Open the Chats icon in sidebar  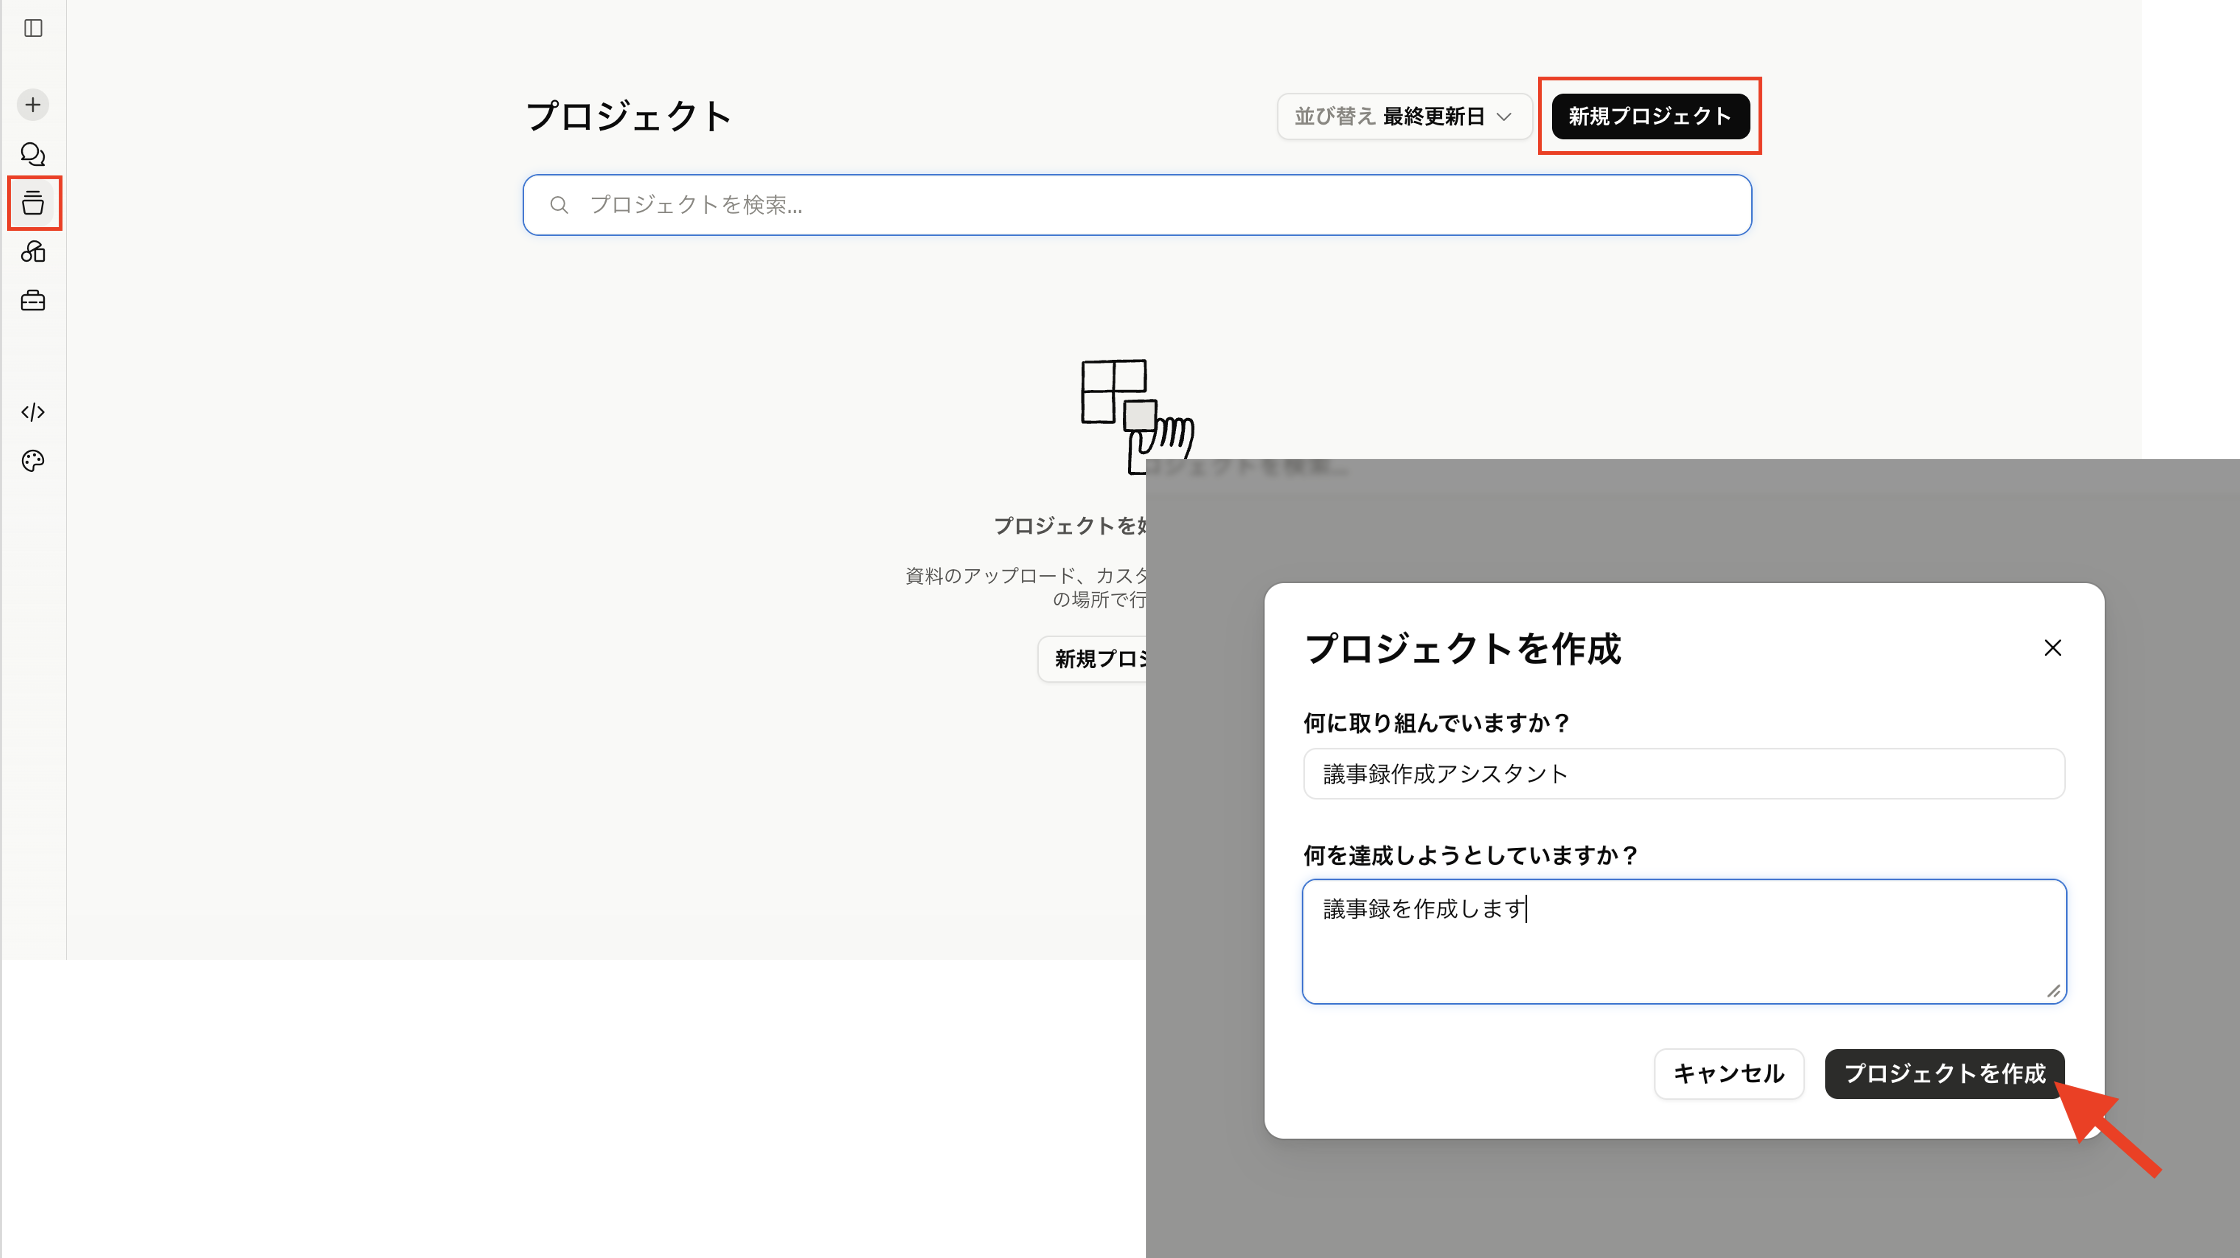click(33, 154)
